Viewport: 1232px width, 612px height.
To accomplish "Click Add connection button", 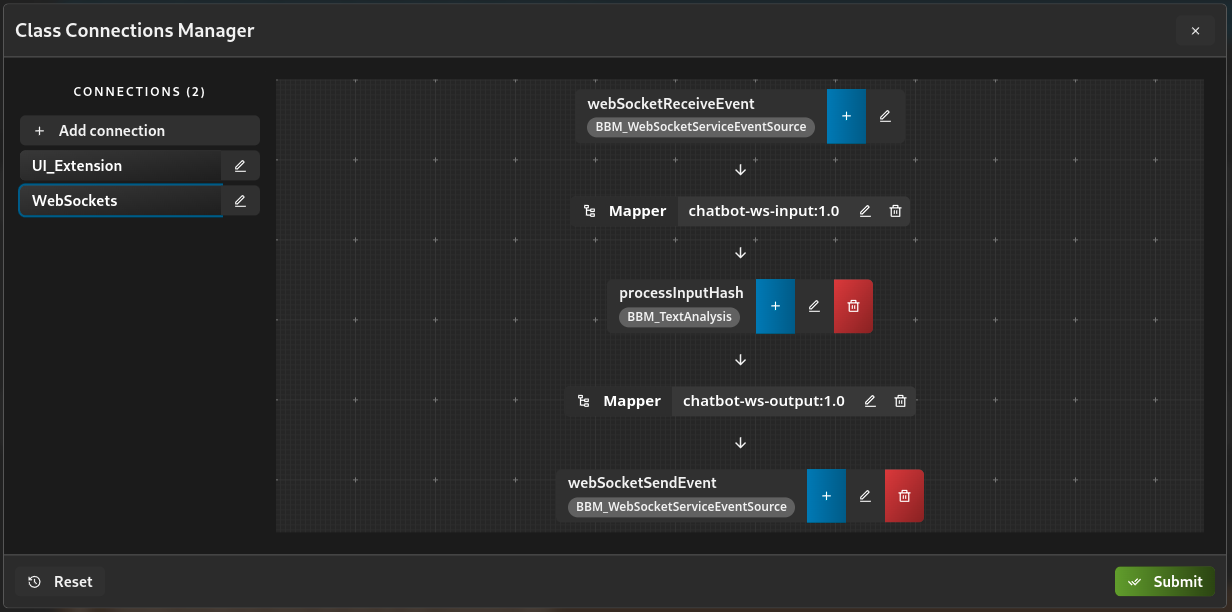I will click(x=140, y=131).
